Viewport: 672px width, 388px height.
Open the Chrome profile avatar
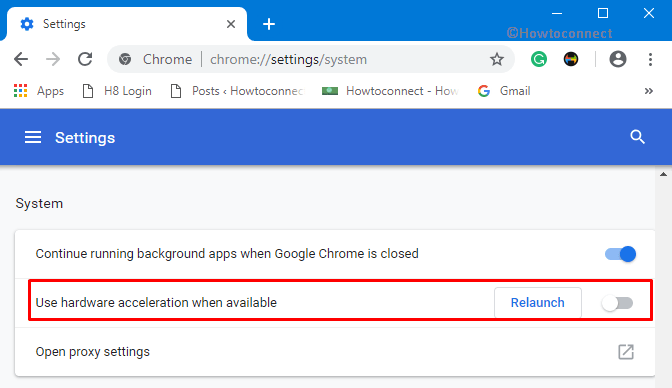click(618, 59)
